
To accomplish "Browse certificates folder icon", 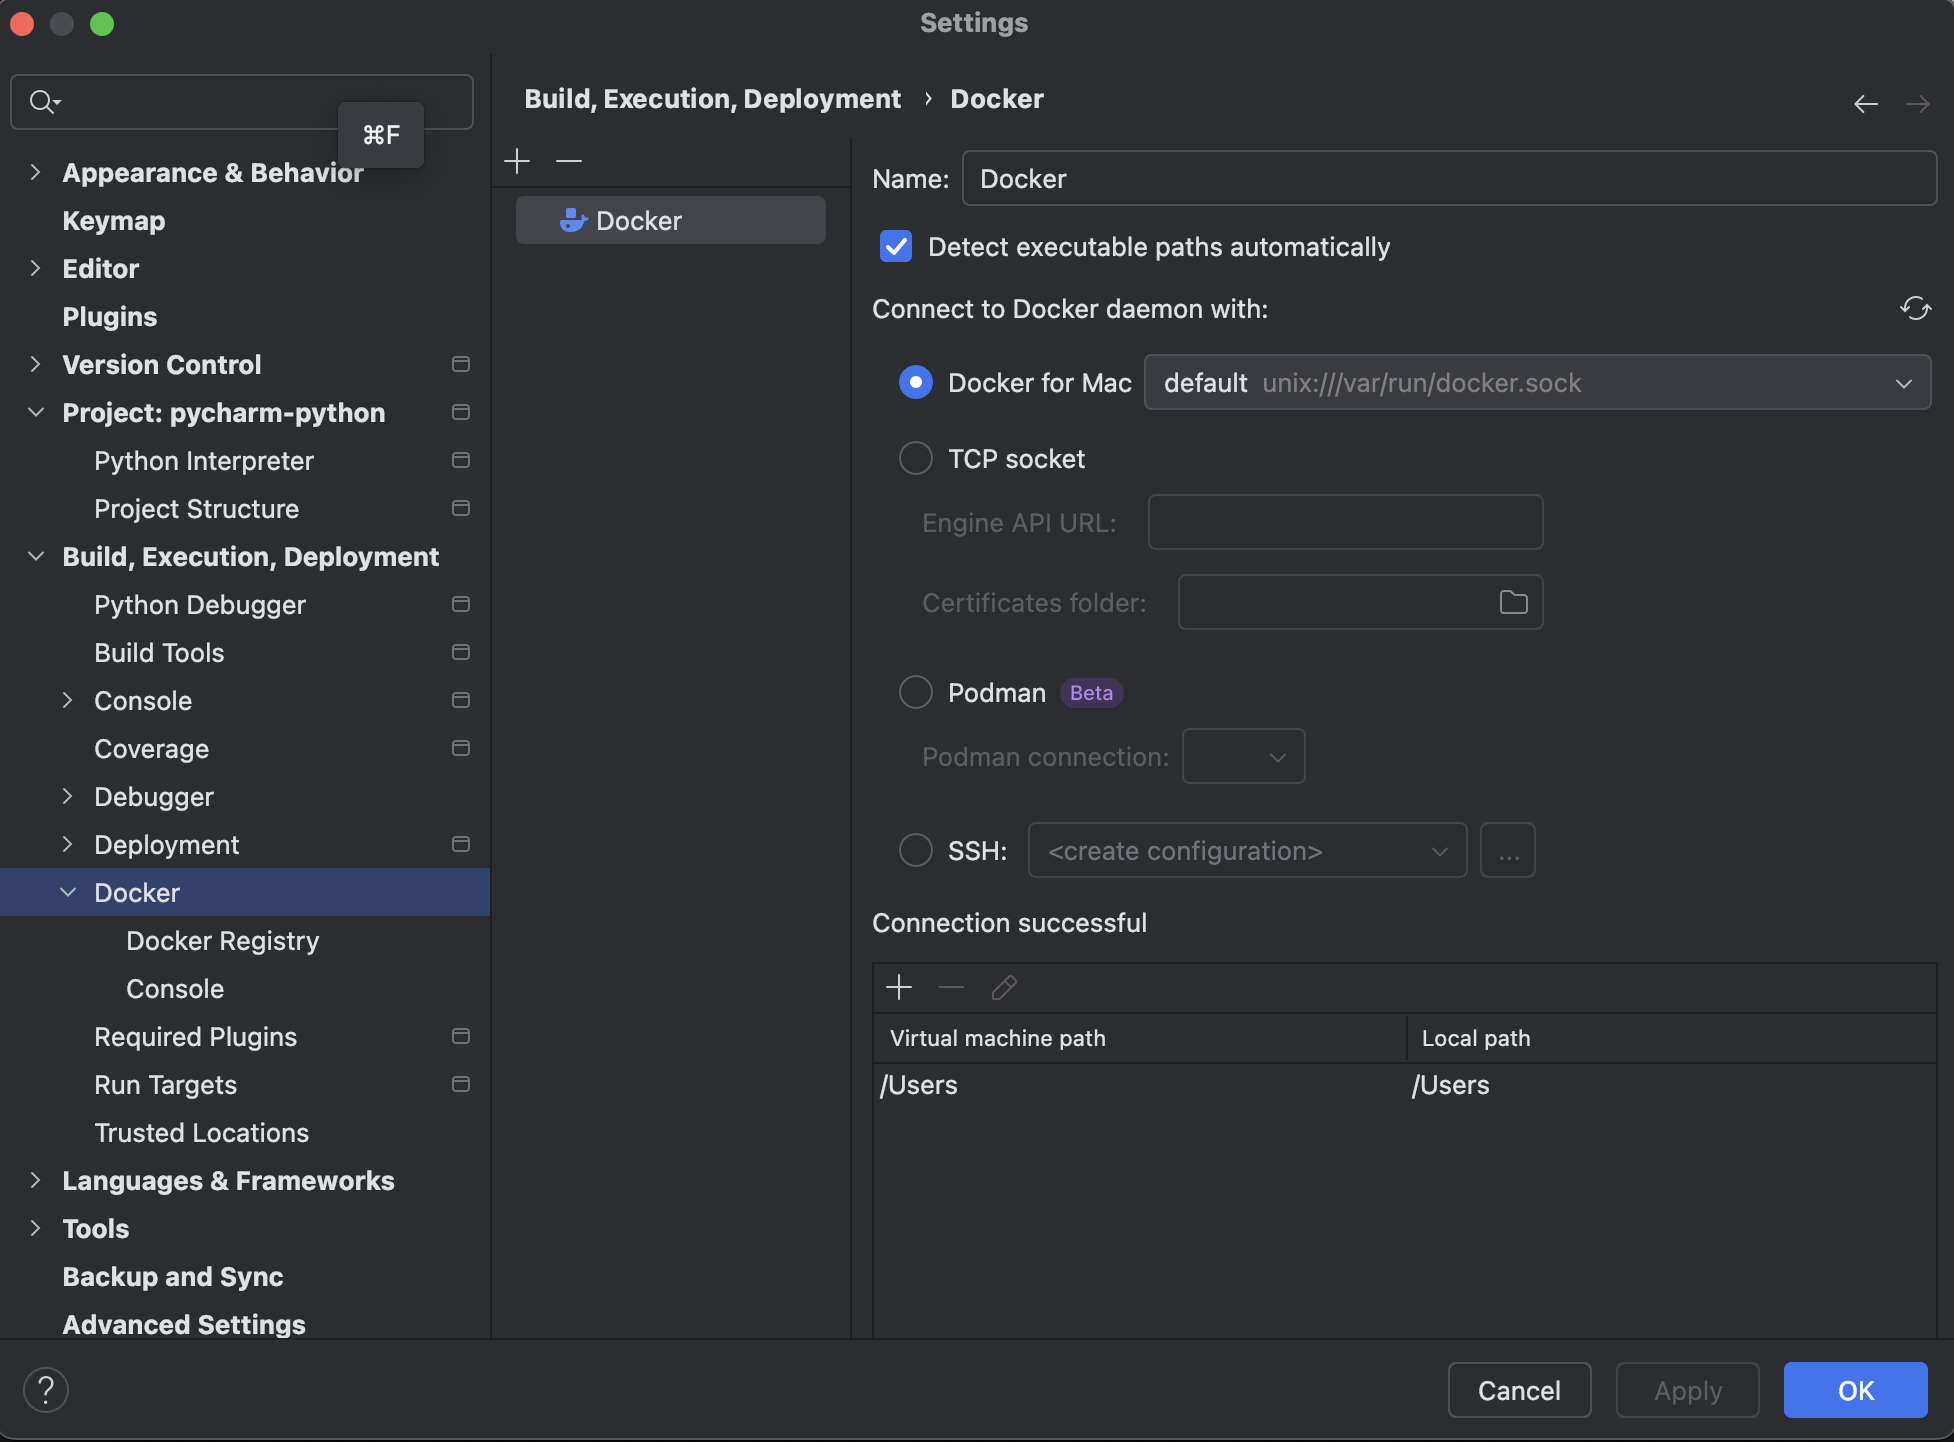I will pos(1513,602).
